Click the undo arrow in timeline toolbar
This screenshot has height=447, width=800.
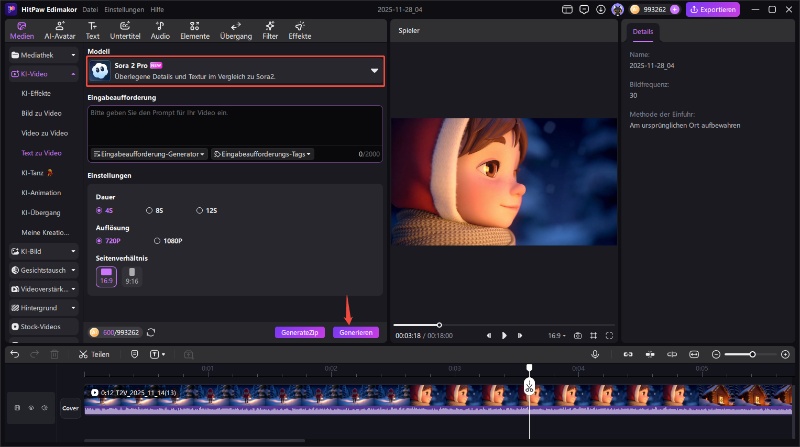click(x=14, y=354)
